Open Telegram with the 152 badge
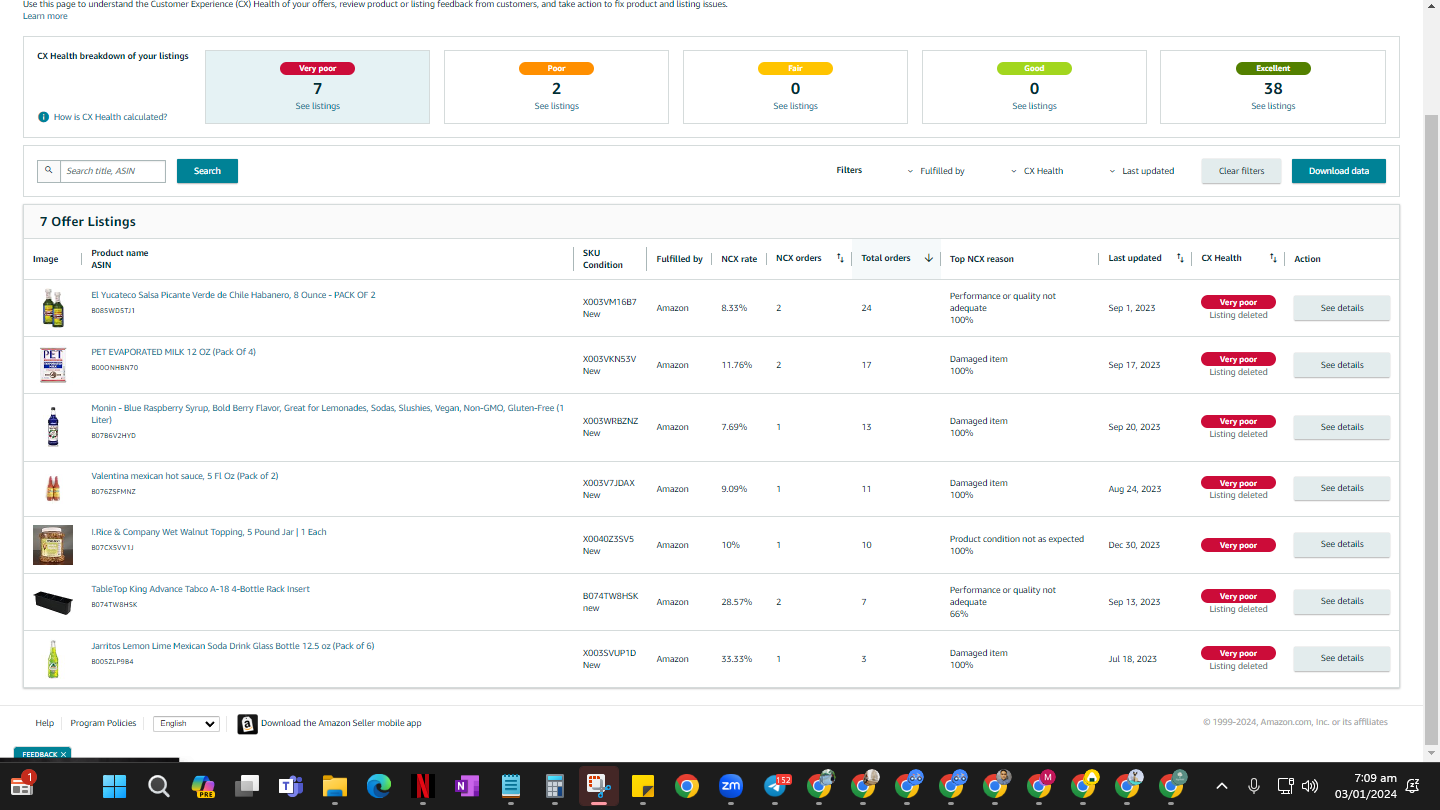1440x810 pixels. [776, 786]
